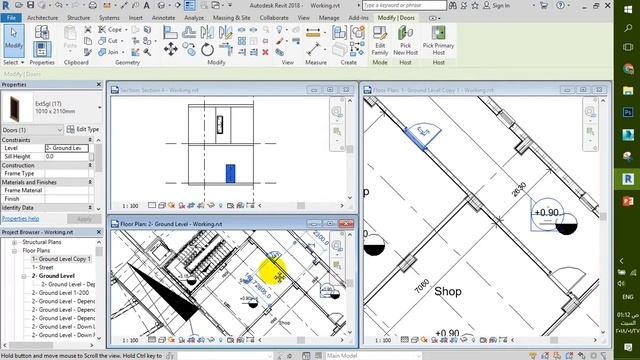Image resolution: width=640 pixels, height=360 pixels.
Task: Close the Project Browser palette
Action: (x=99, y=232)
